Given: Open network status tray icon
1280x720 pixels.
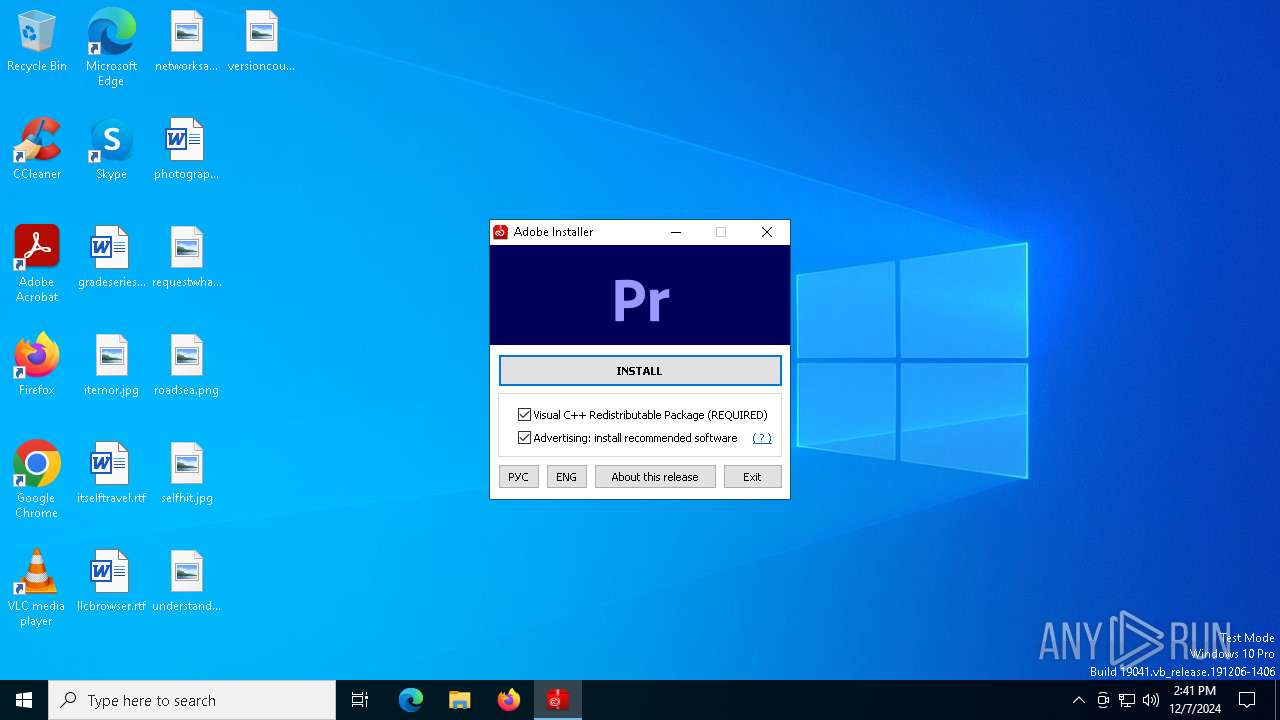Looking at the screenshot, I should (1127, 700).
